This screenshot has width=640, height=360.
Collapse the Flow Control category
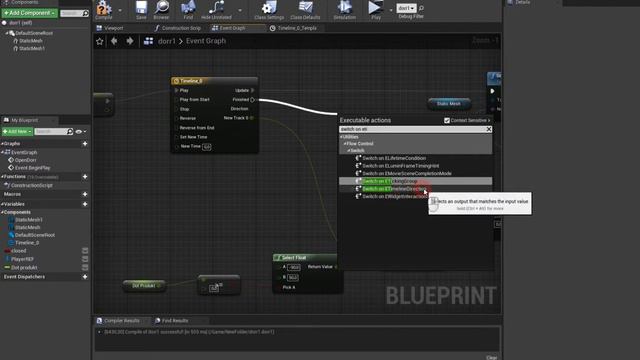345,144
